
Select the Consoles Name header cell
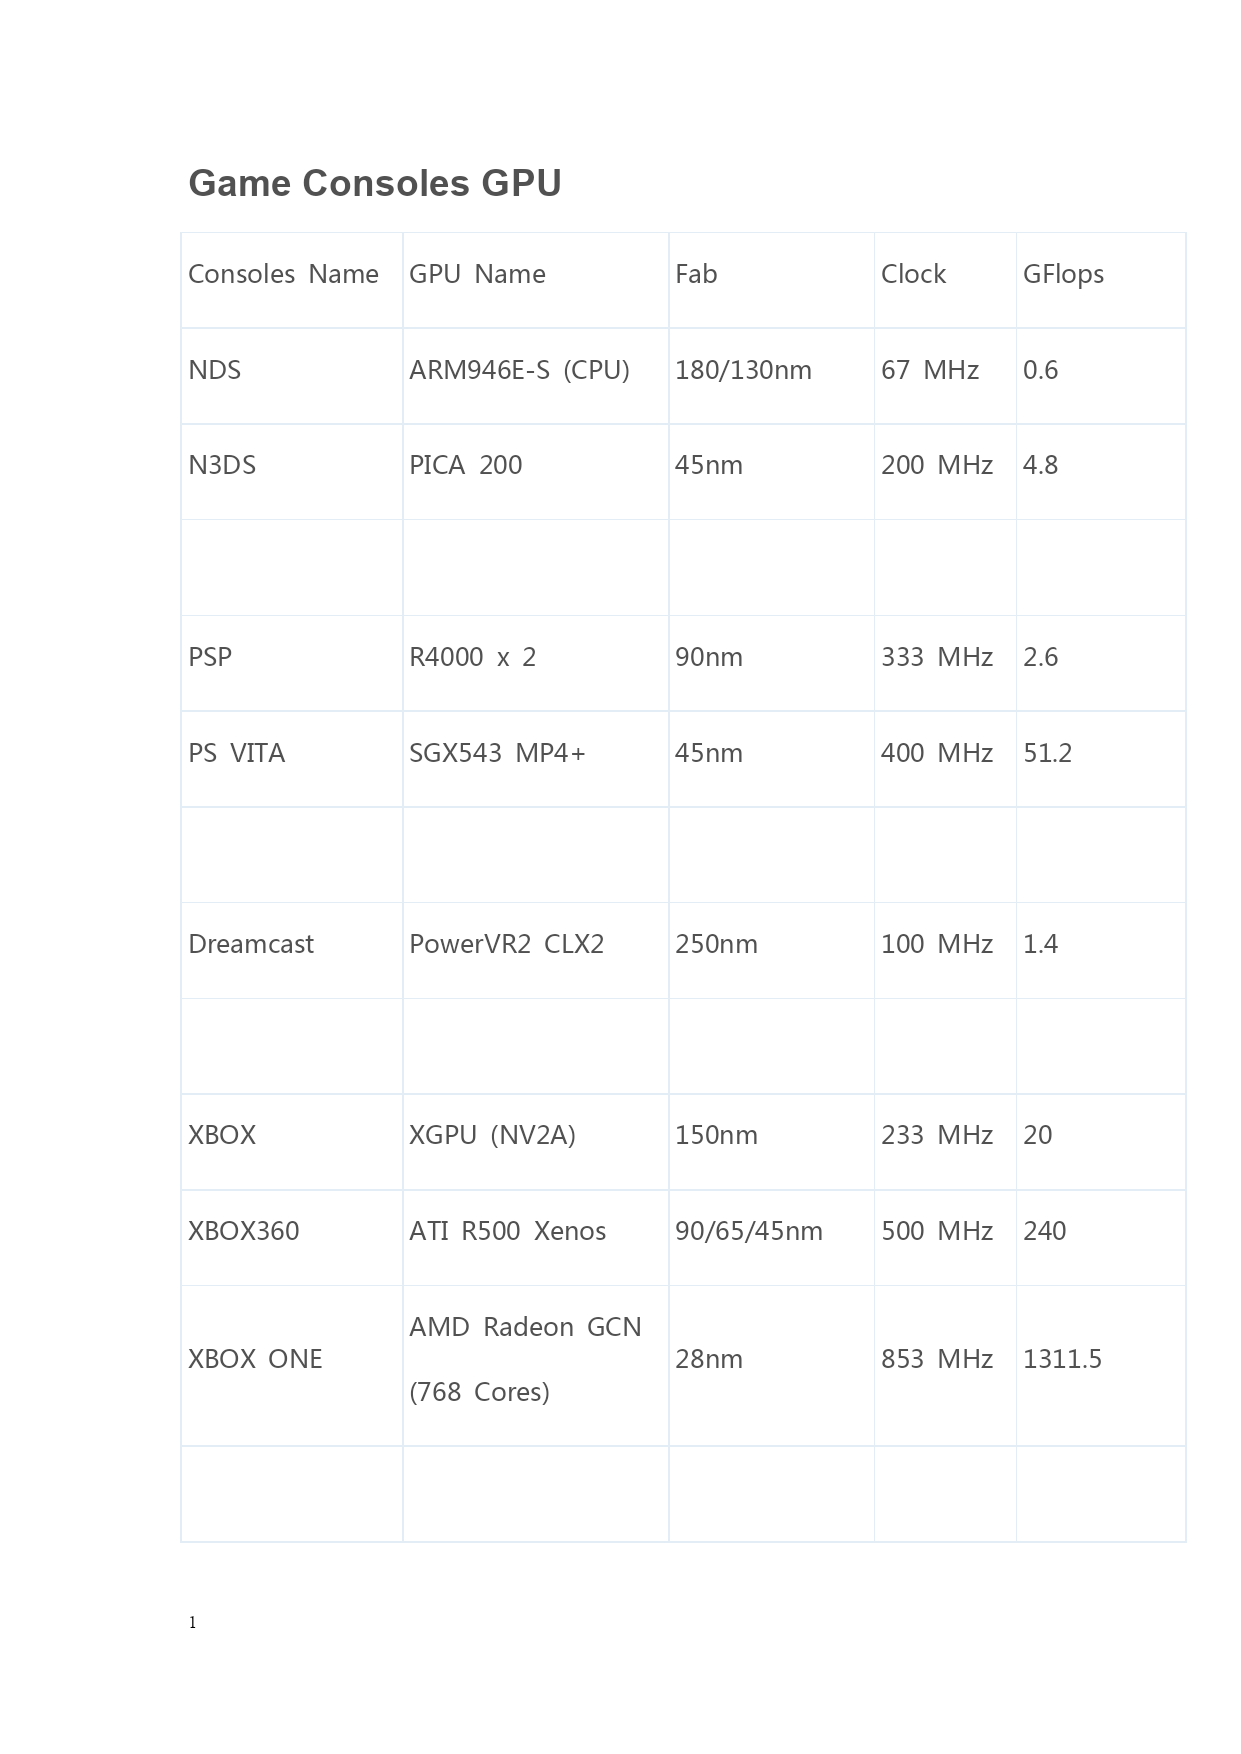[x=292, y=280]
